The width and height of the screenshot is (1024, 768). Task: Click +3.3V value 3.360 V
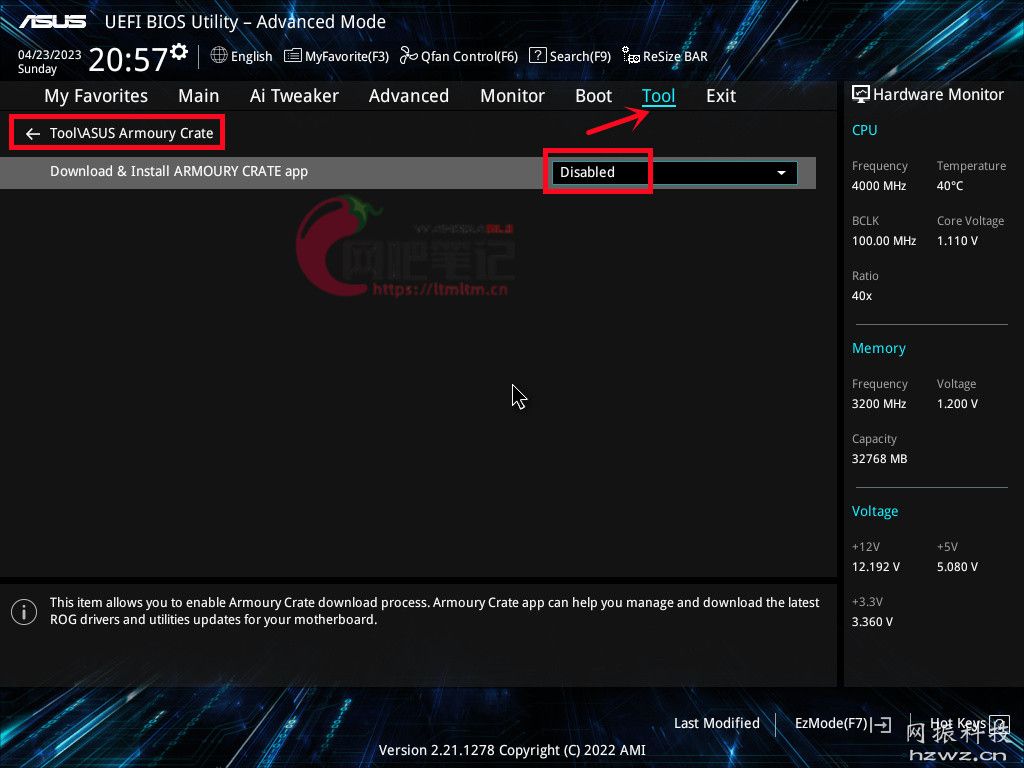[872, 622]
